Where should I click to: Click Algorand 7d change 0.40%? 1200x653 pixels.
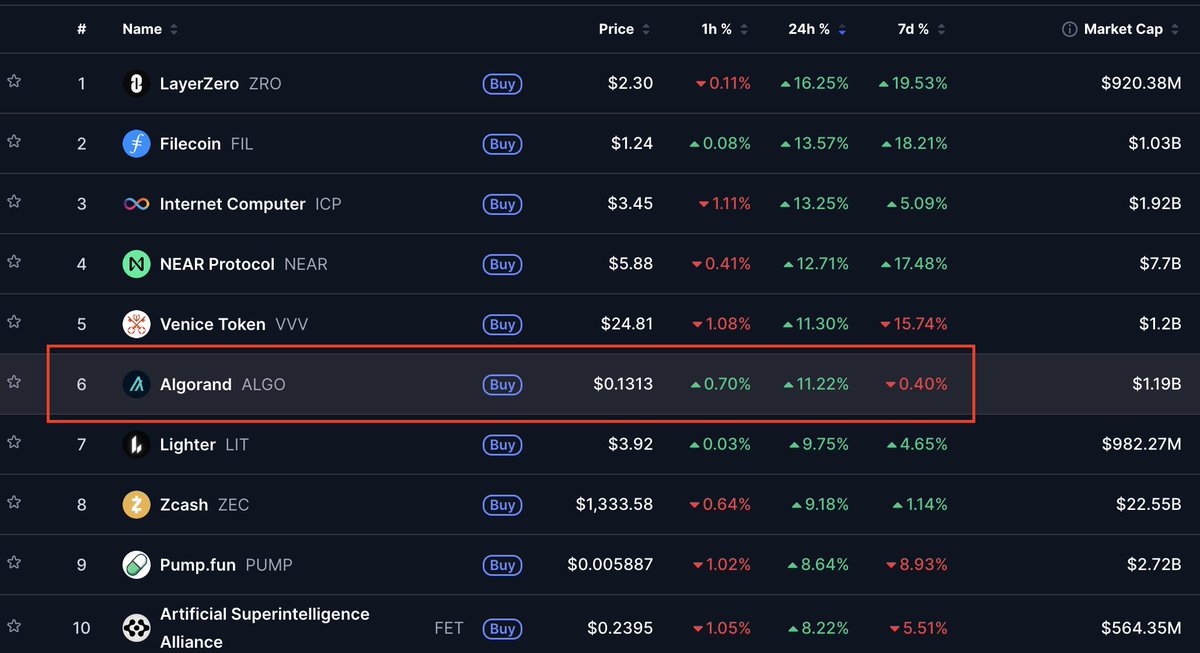click(x=916, y=384)
